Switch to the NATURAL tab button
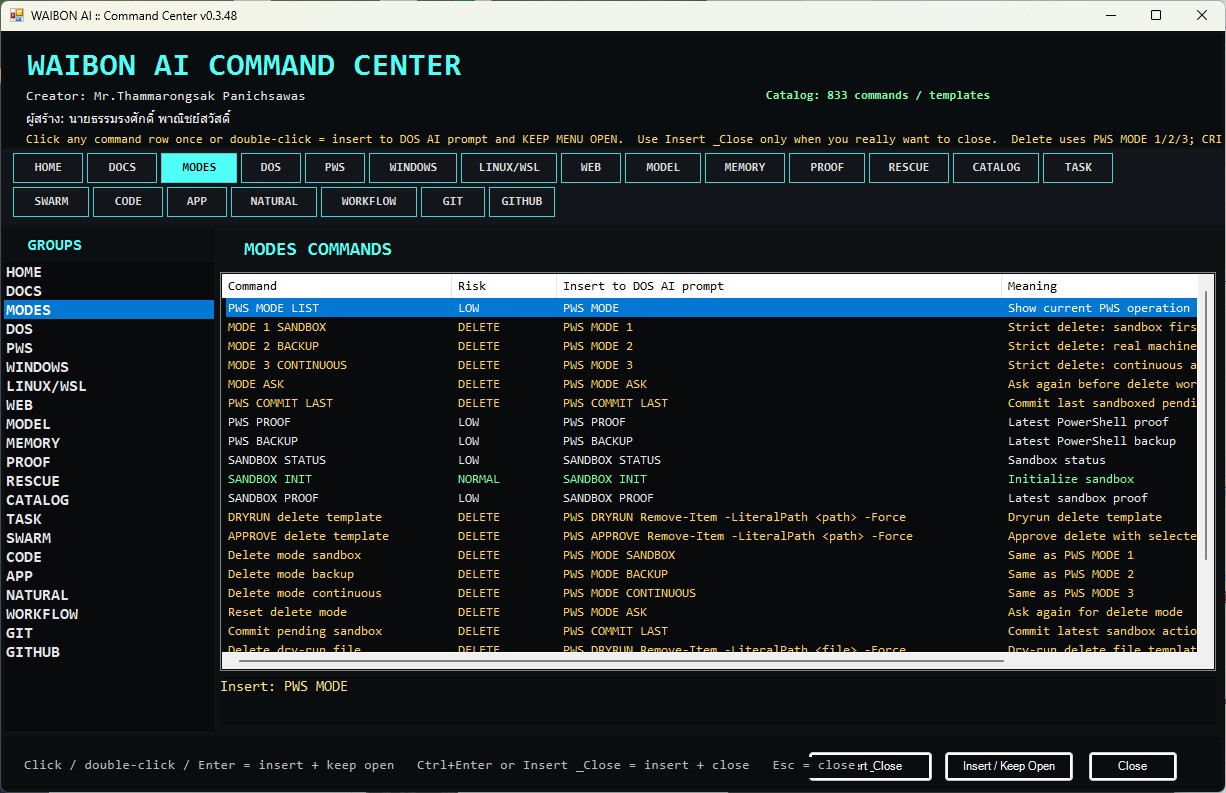The width and height of the screenshot is (1226, 793). click(x=274, y=202)
